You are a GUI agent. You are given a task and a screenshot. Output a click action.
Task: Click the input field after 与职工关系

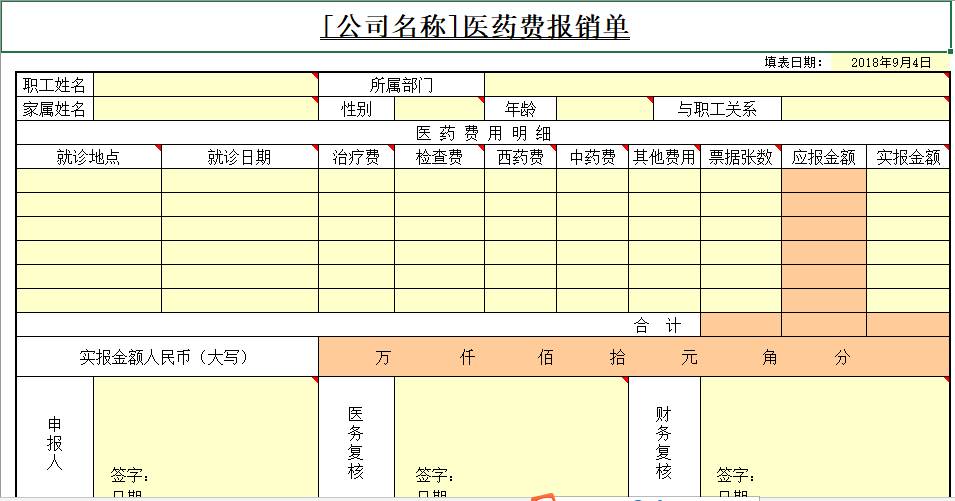pyautogui.click(x=864, y=109)
